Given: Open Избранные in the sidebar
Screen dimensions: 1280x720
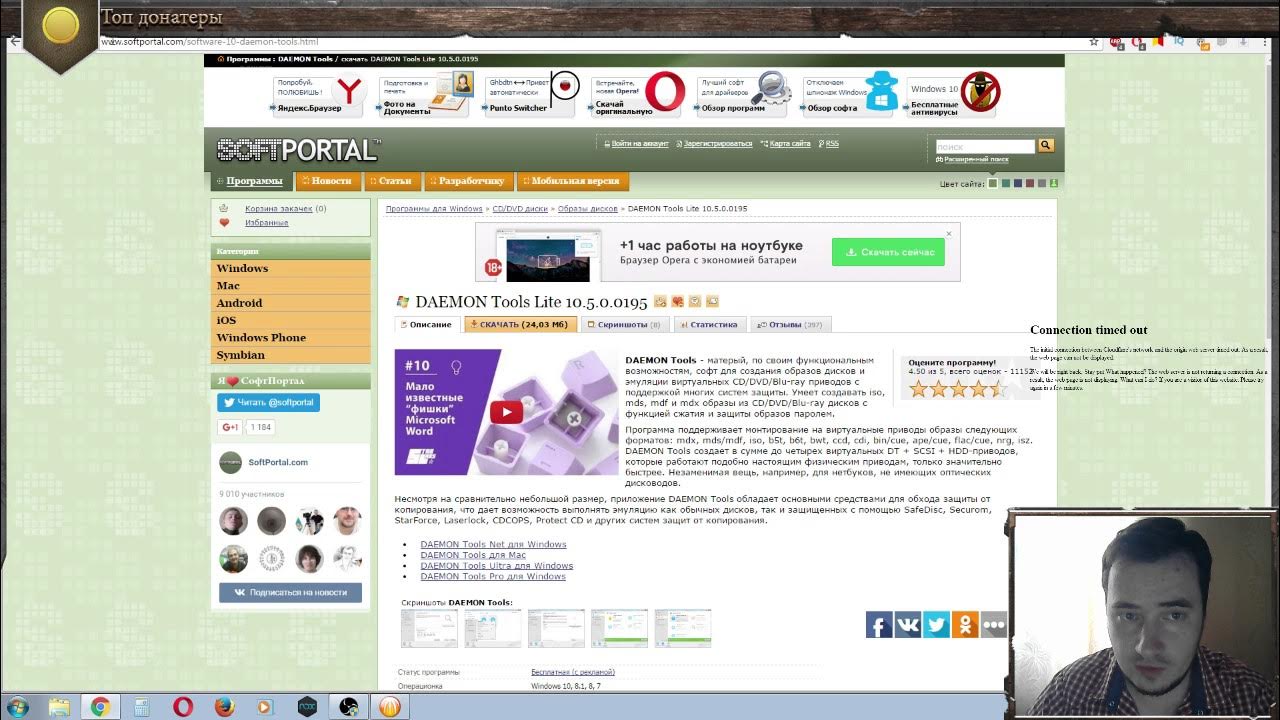Looking at the screenshot, I should [266, 223].
